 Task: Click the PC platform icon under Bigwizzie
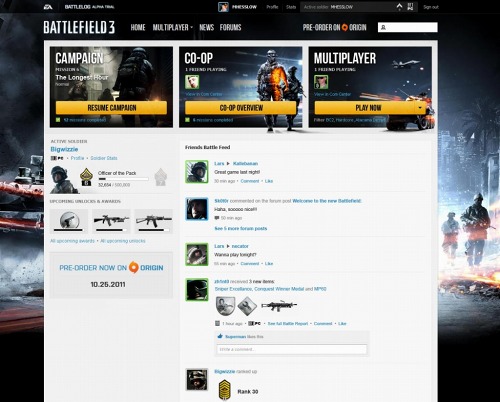(x=57, y=158)
